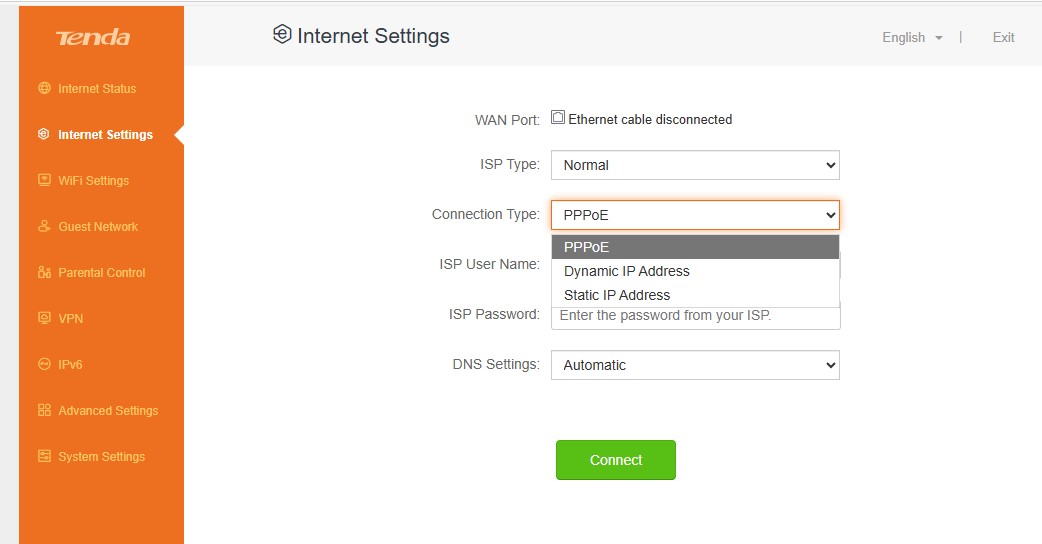
Task: Collapse the Connection Type dropdown
Action: (695, 215)
